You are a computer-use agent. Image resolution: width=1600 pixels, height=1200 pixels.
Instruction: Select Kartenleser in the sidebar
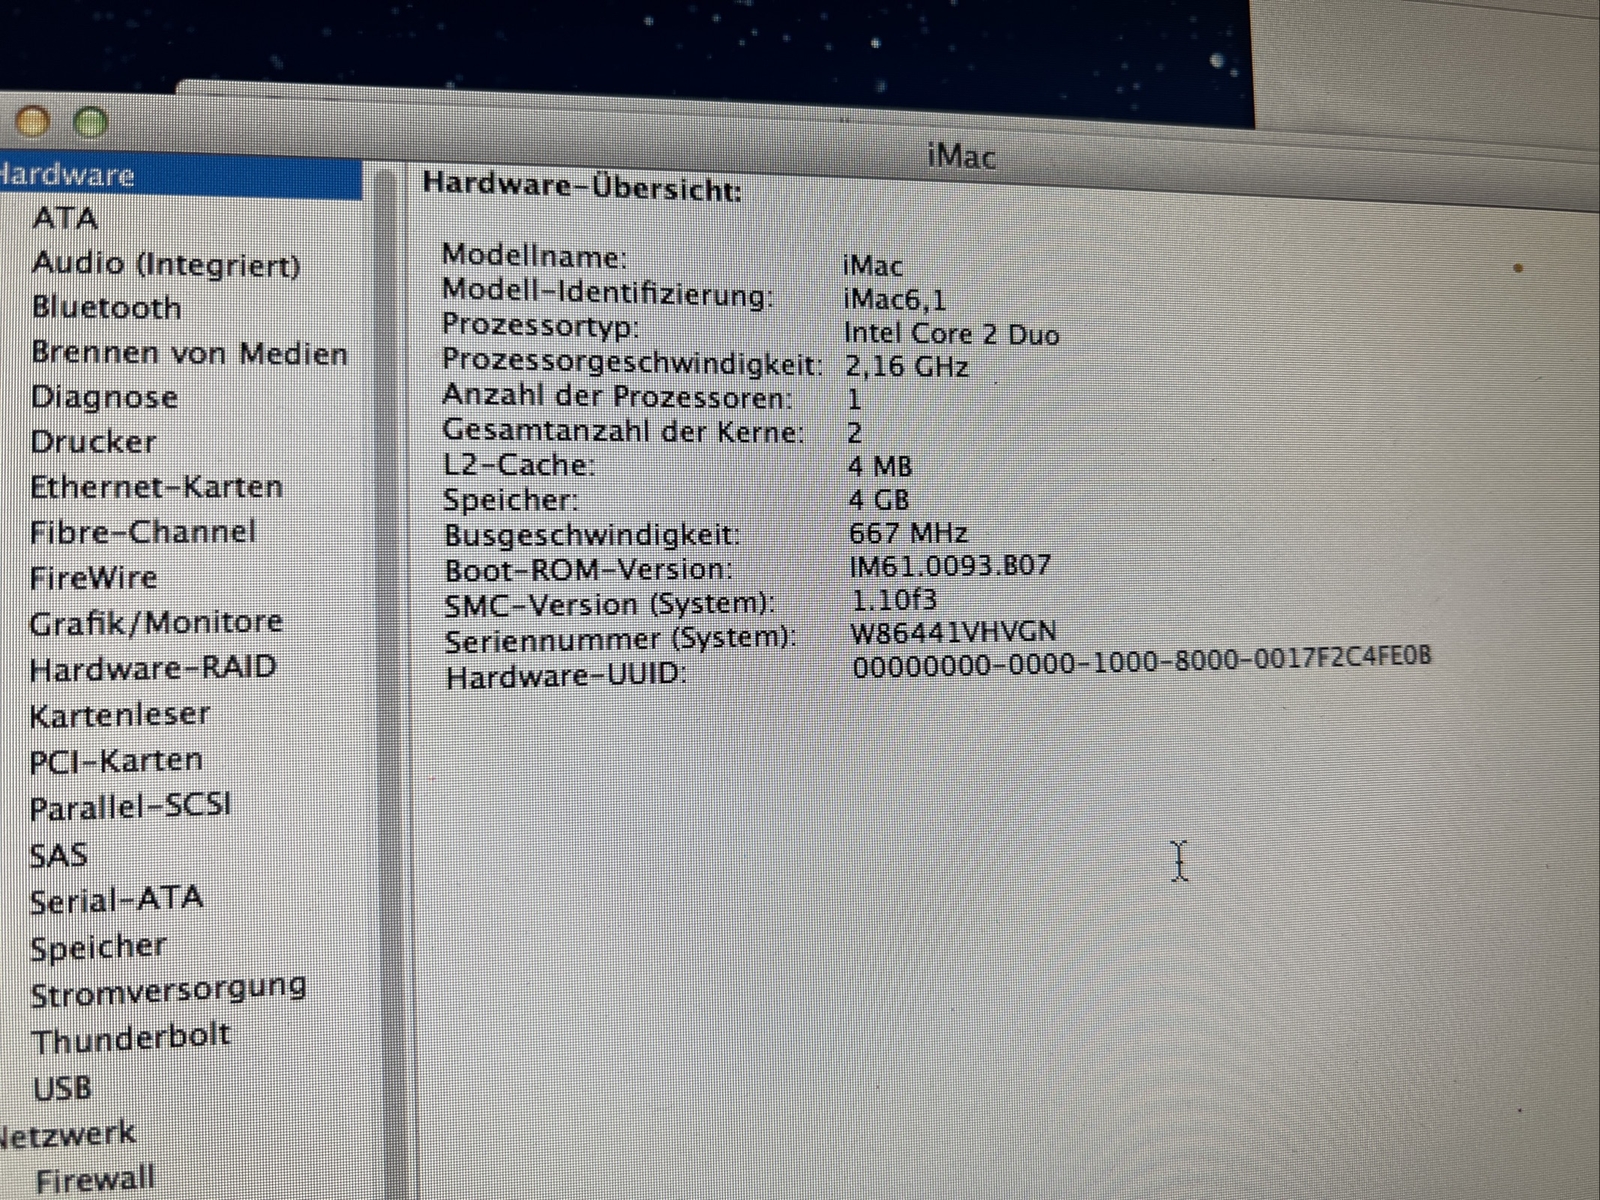(x=120, y=715)
